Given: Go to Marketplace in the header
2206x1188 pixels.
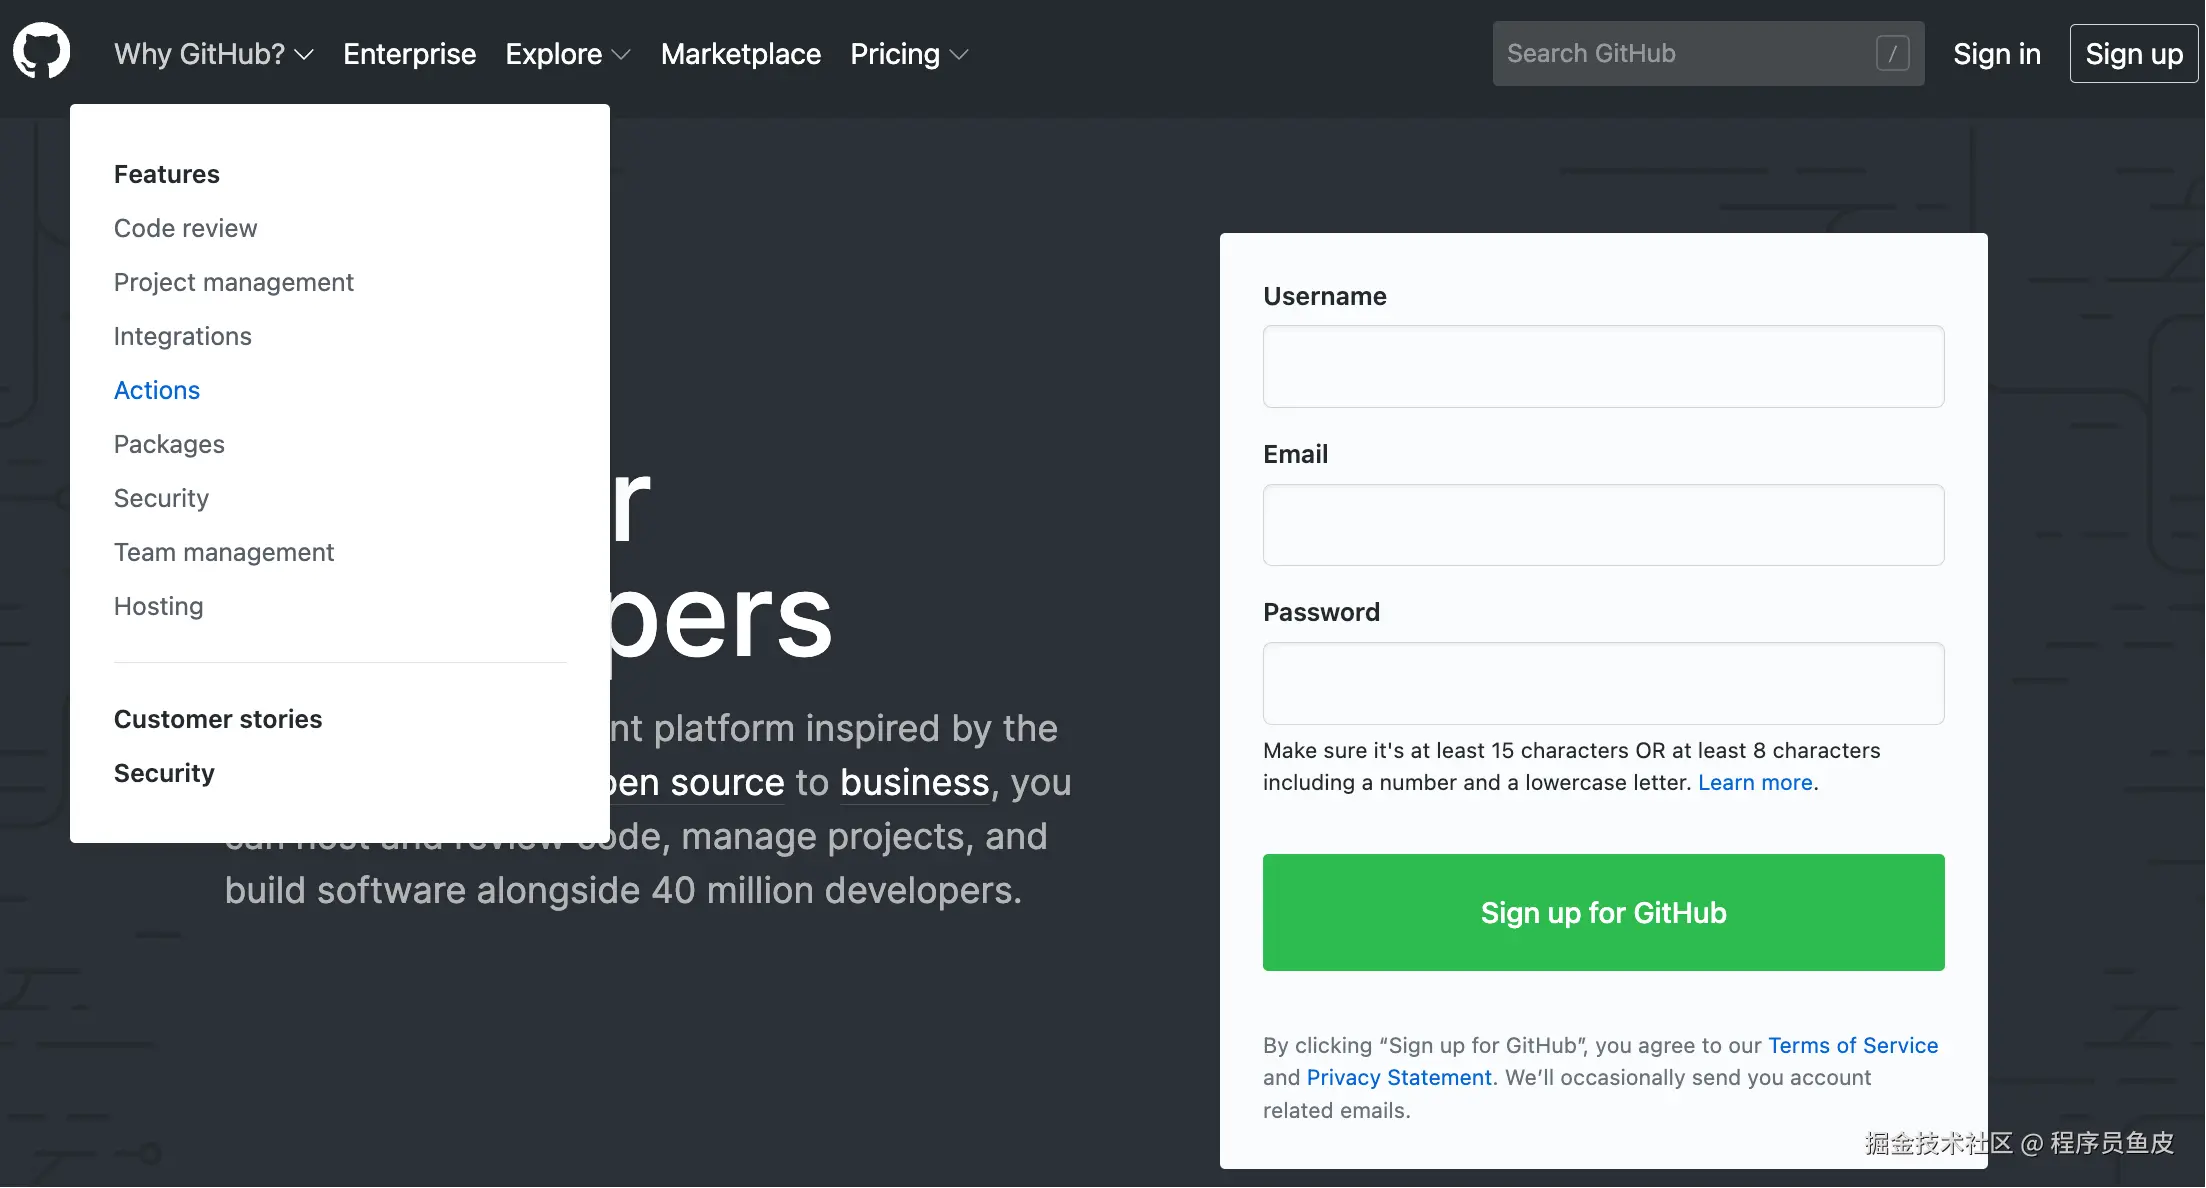Looking at the screenshot, I should (740, 54).
